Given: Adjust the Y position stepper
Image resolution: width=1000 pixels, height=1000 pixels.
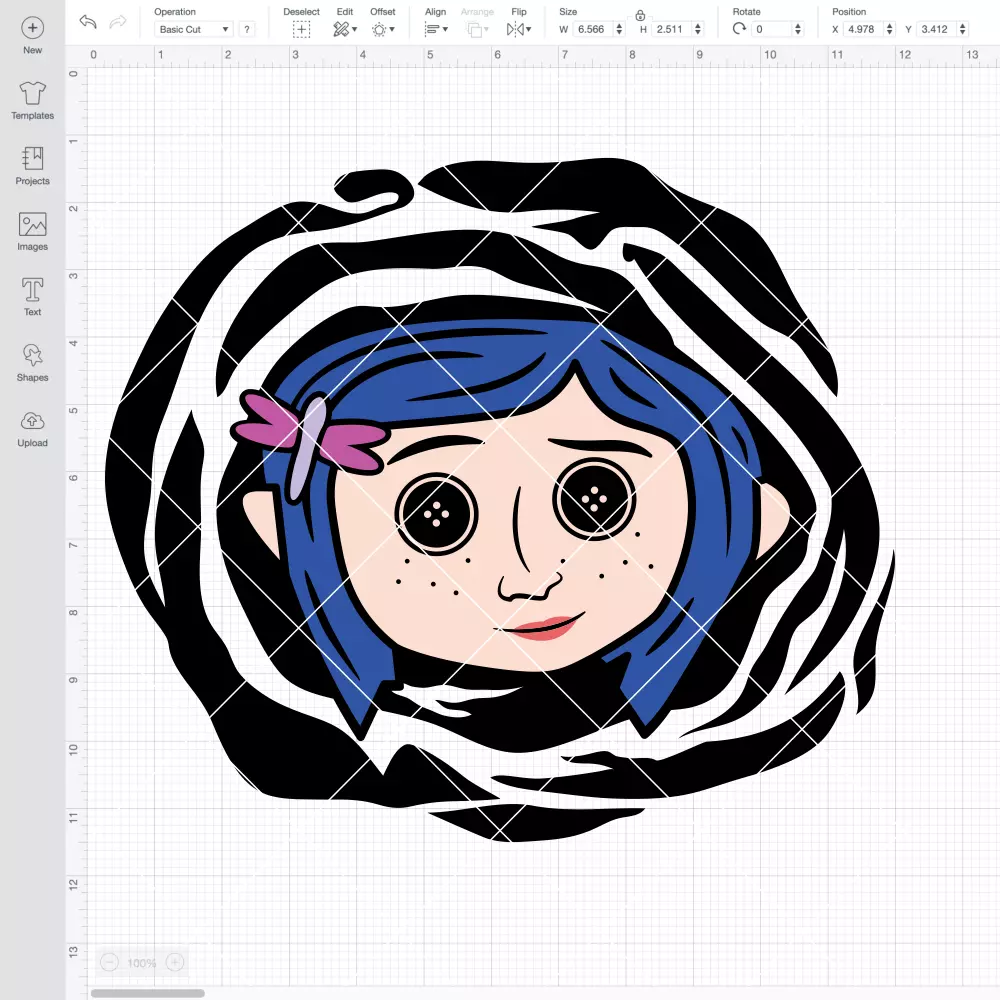Looking at the screenshot, I should [963, 29].
